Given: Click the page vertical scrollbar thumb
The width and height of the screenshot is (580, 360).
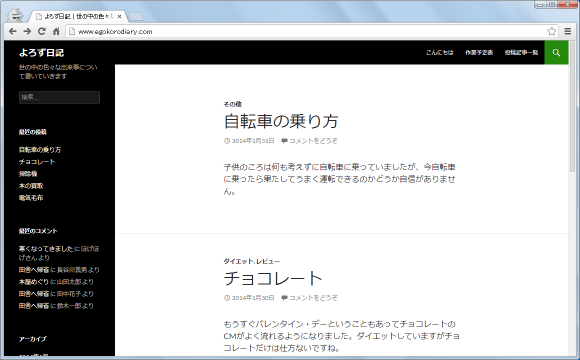Looking at the screenshot, I should coord(573,105).
